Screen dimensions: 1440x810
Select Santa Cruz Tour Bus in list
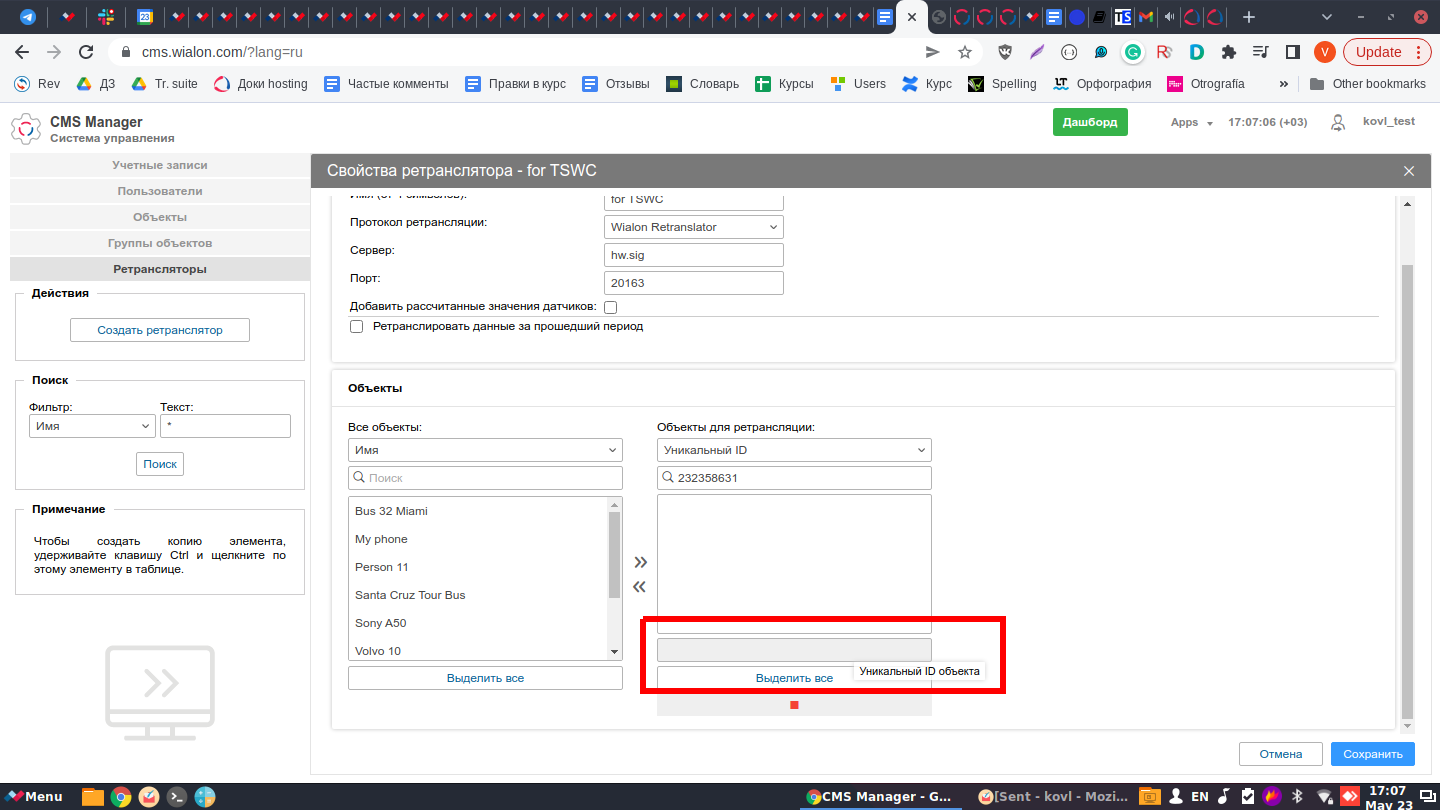pos(410,595)
